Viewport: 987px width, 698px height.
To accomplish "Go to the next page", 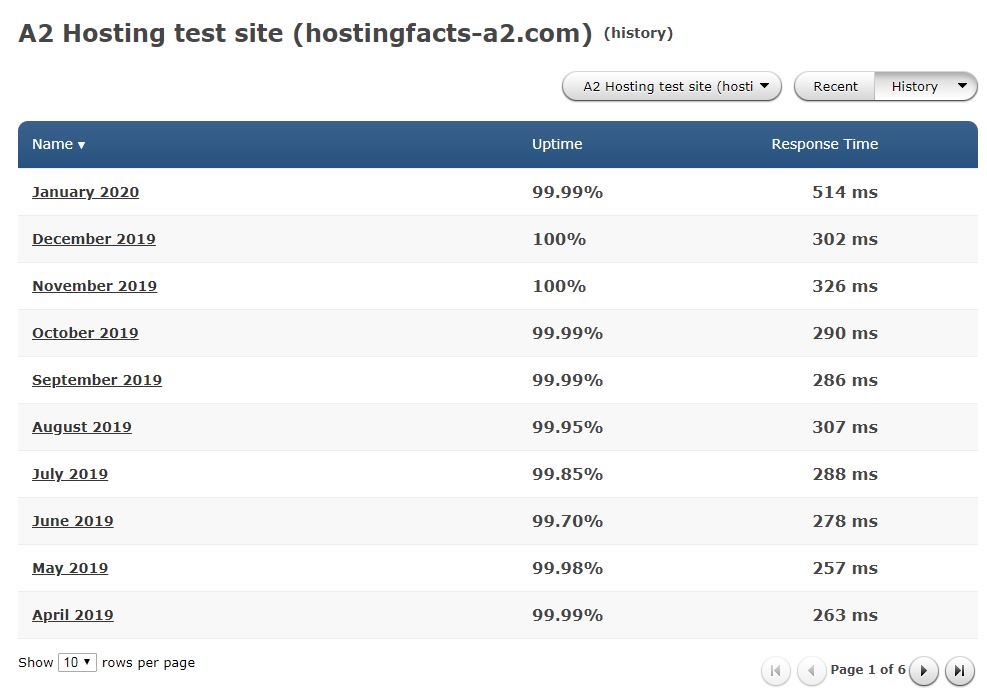I will point(923,671).
